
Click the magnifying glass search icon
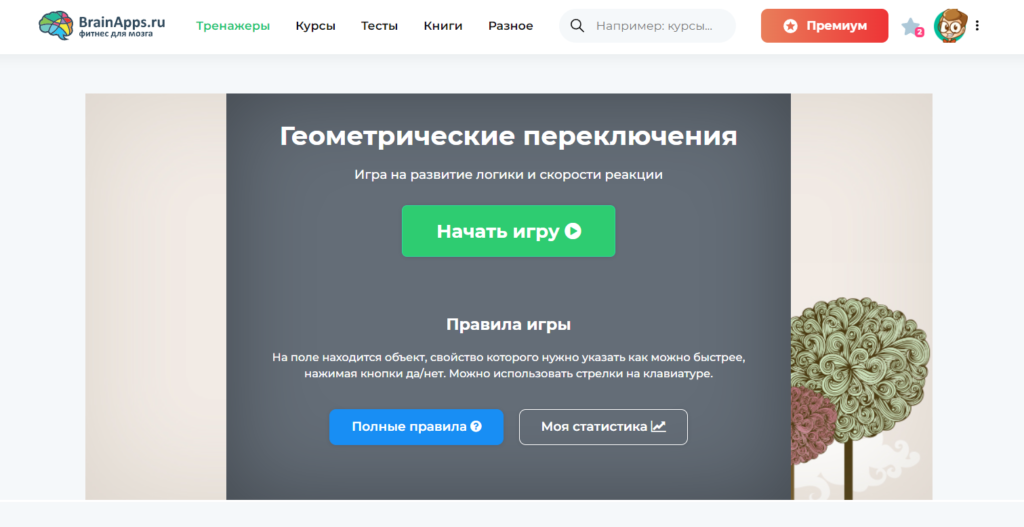[x=578, y=26]
